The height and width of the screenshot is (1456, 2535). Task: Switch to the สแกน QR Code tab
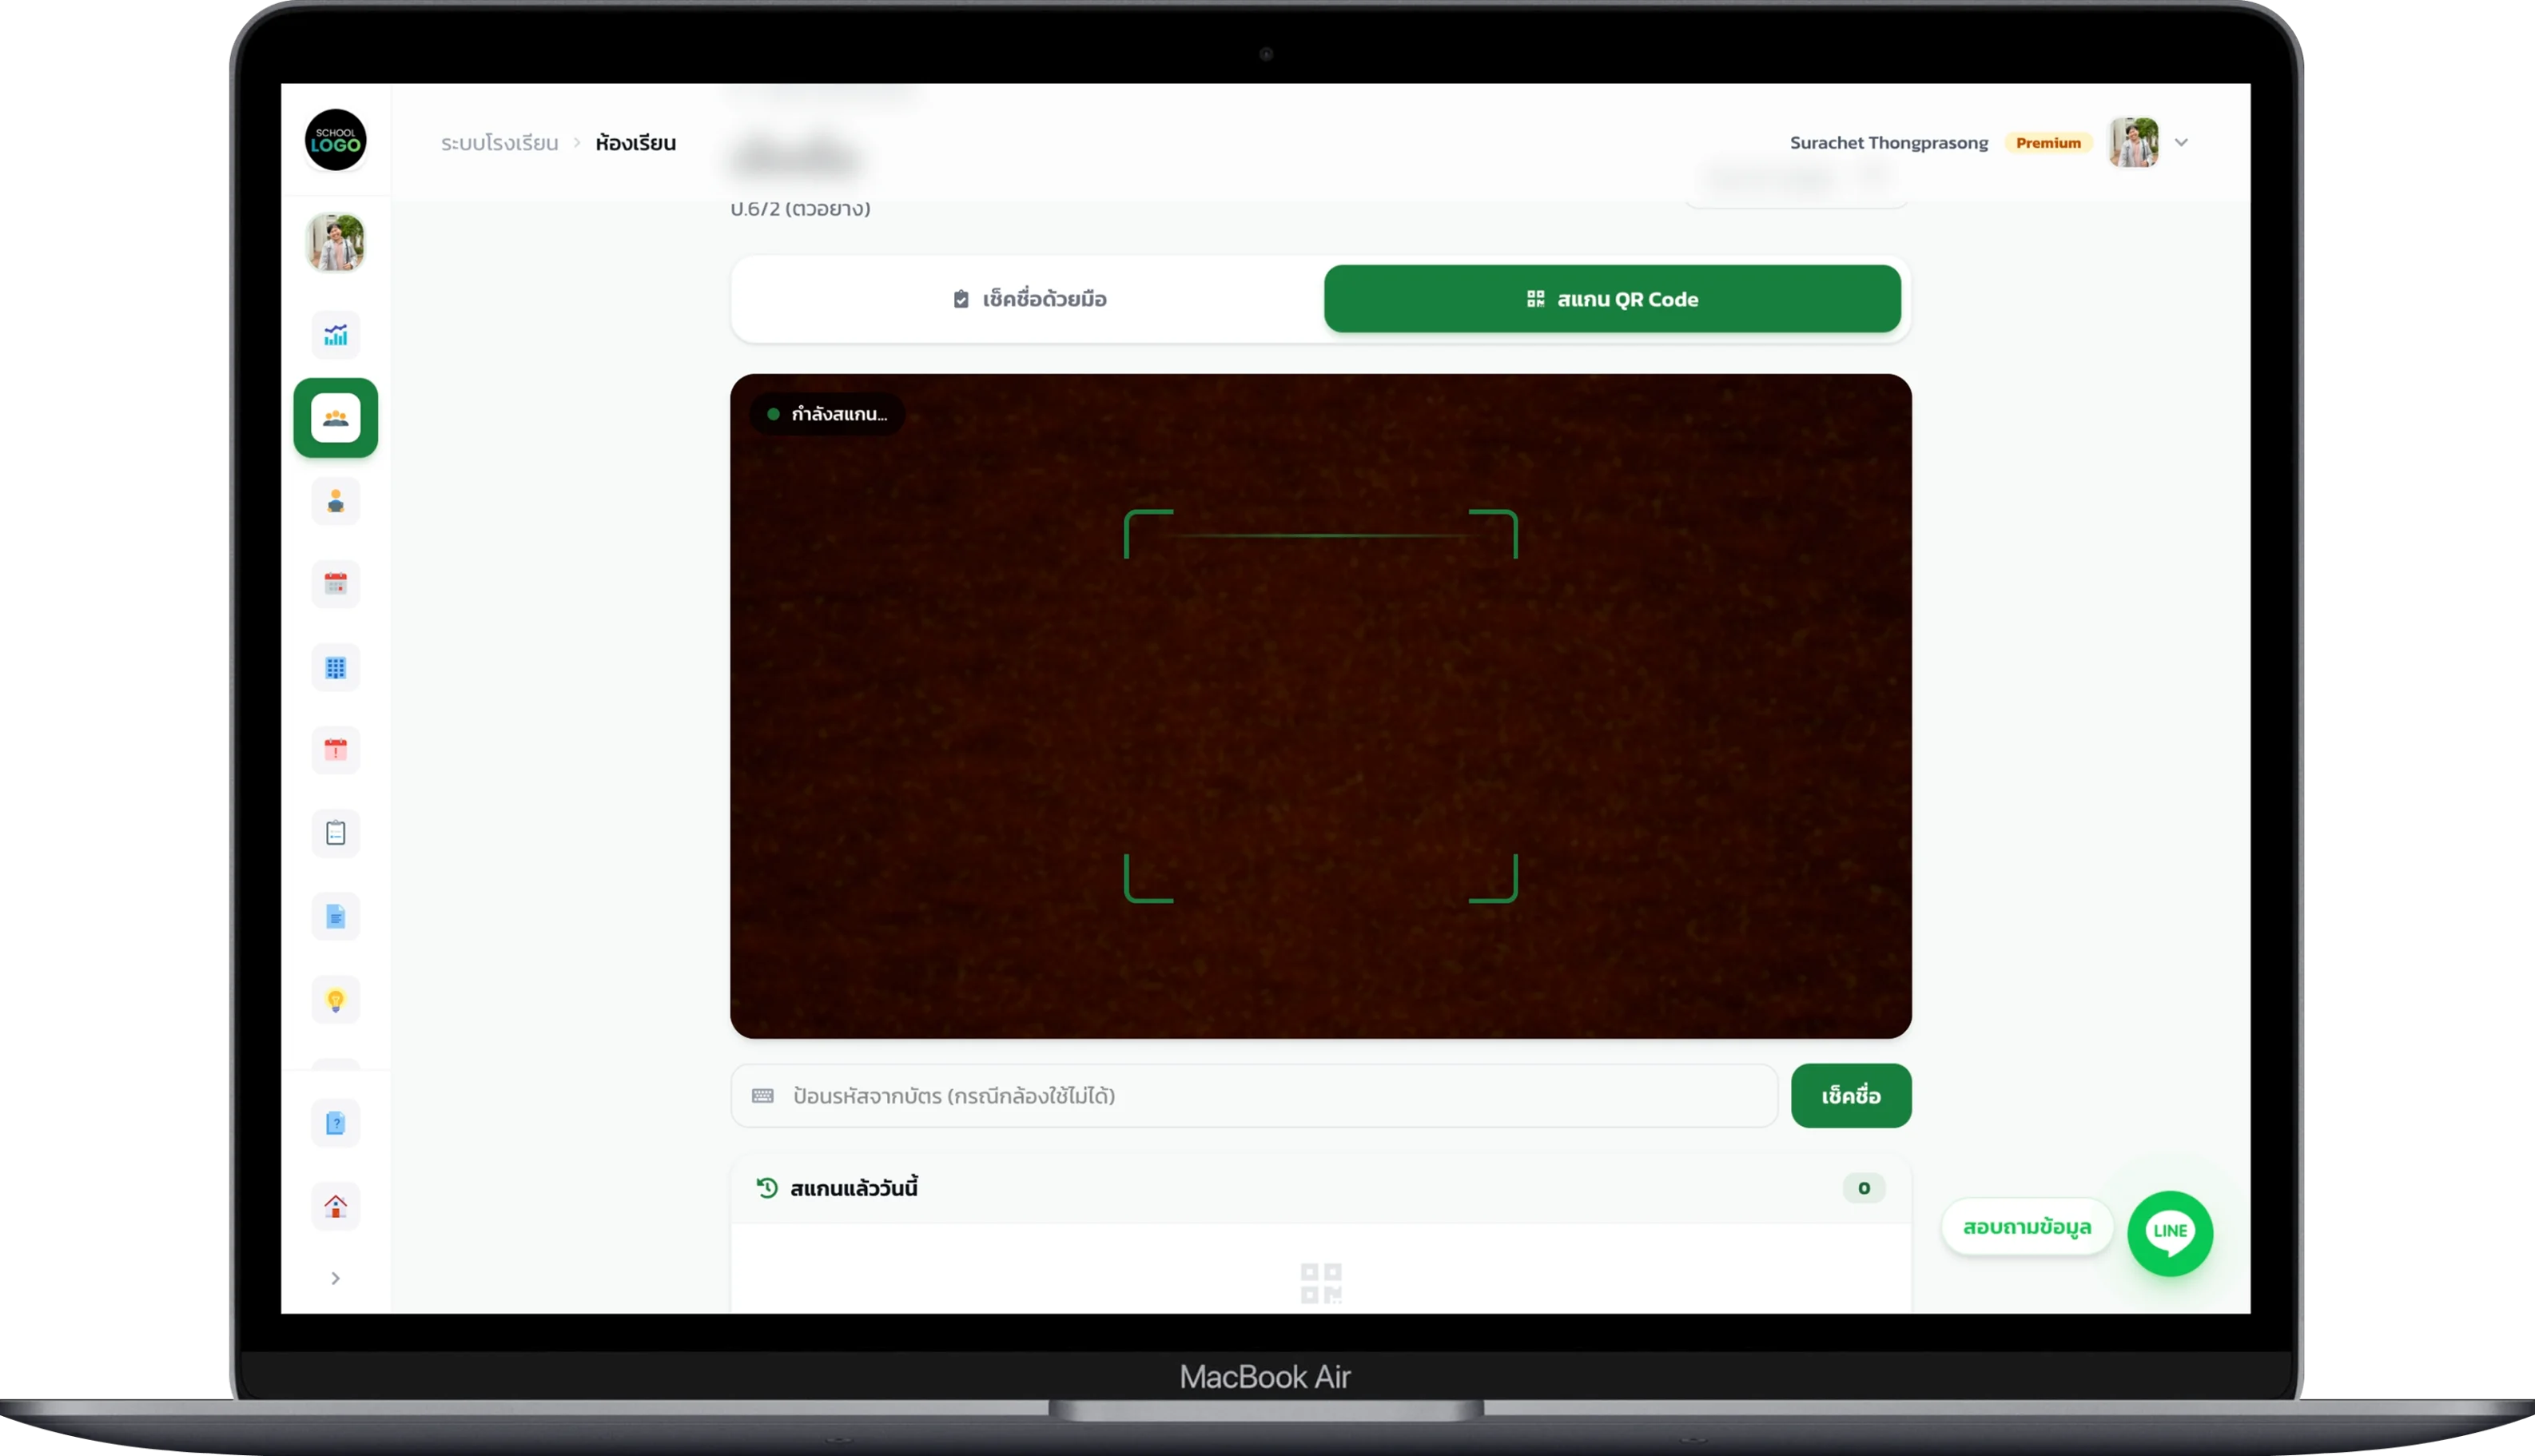[1612, 299]
